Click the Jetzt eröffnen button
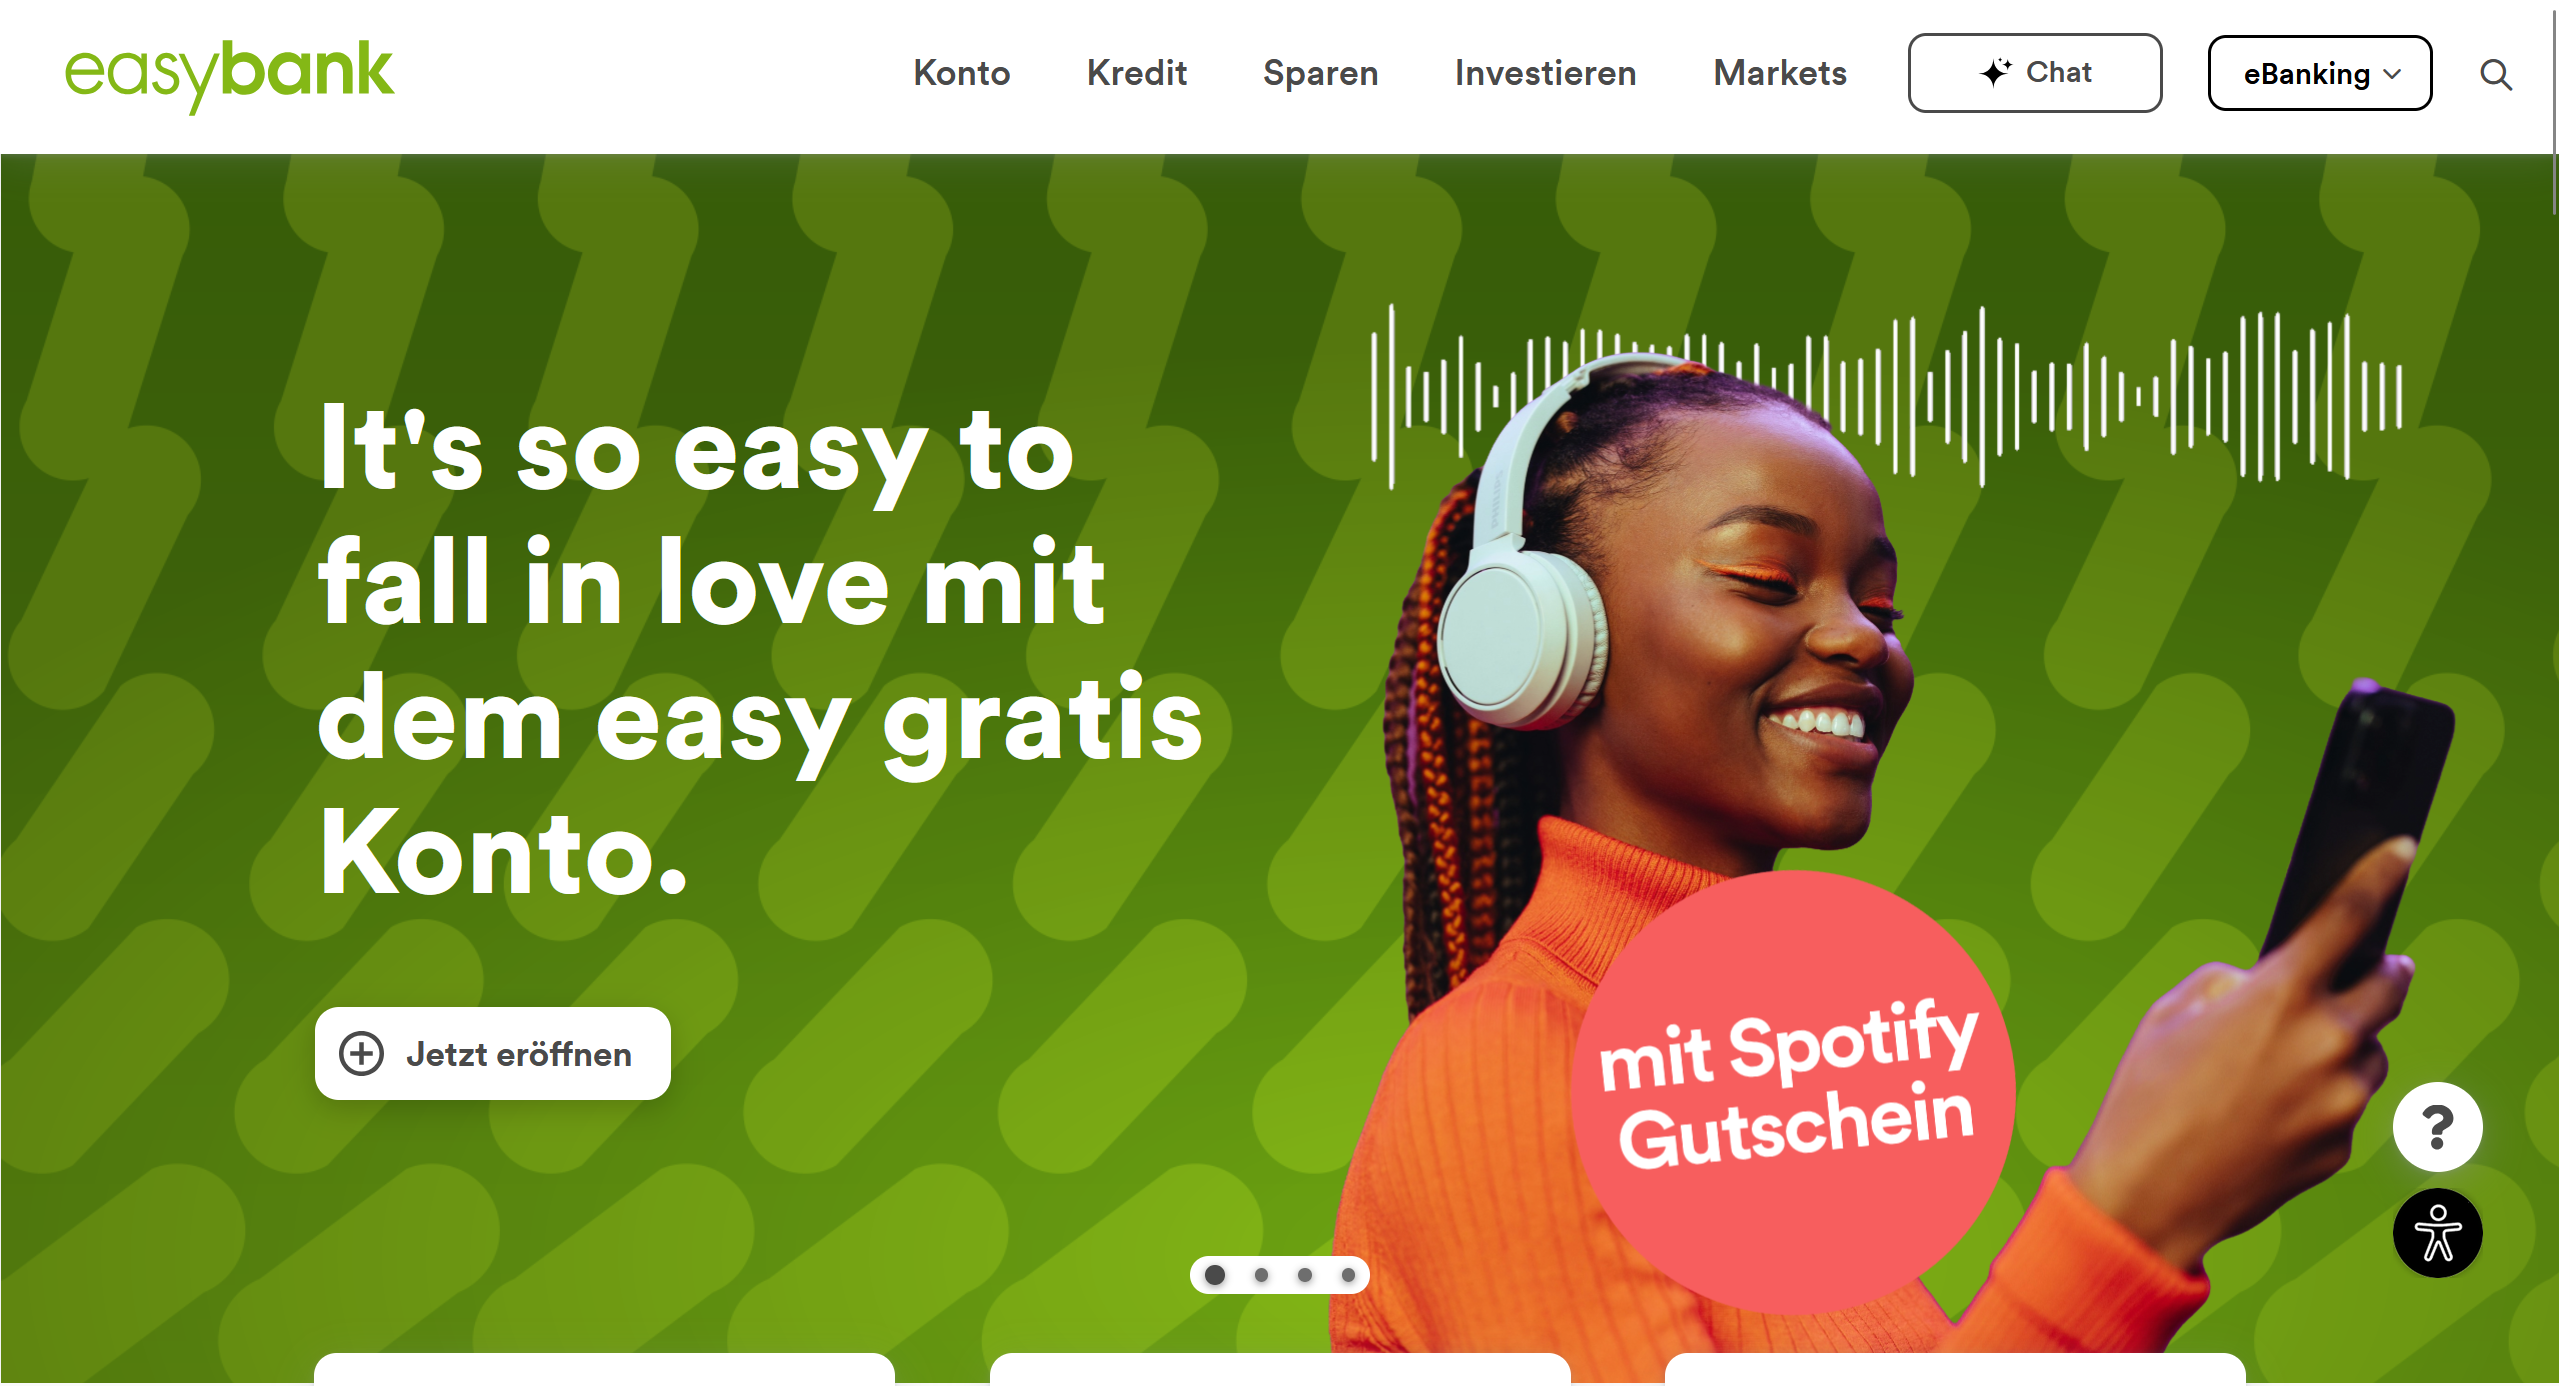Image resolution: width=2559 pixels, height=1386 pixels. [x=492, y=1053]
